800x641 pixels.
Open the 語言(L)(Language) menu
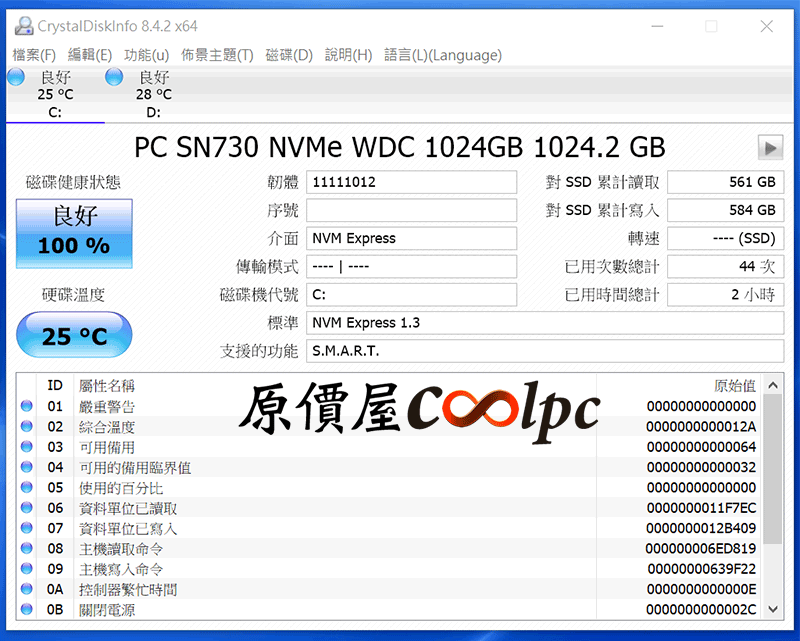point(443,55)
